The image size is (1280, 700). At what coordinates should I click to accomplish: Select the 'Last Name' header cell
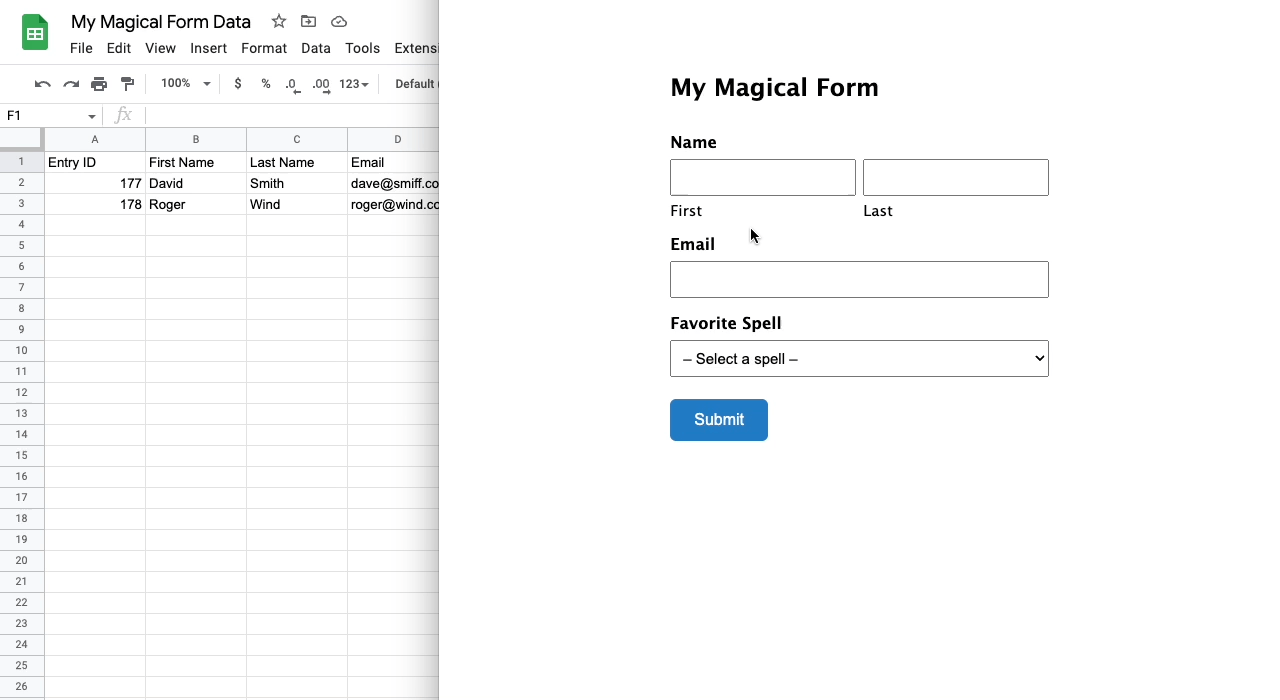[297, 162]
